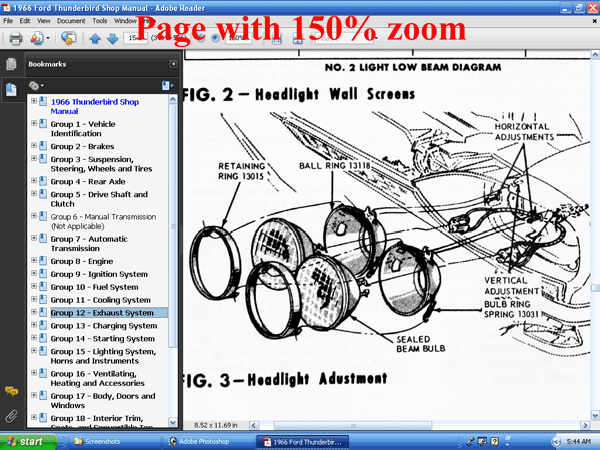Click the bookmark icon for Group 17
The width and height of the screenshot is (600, 450).
pyautogui.click(x=43, y=395)
